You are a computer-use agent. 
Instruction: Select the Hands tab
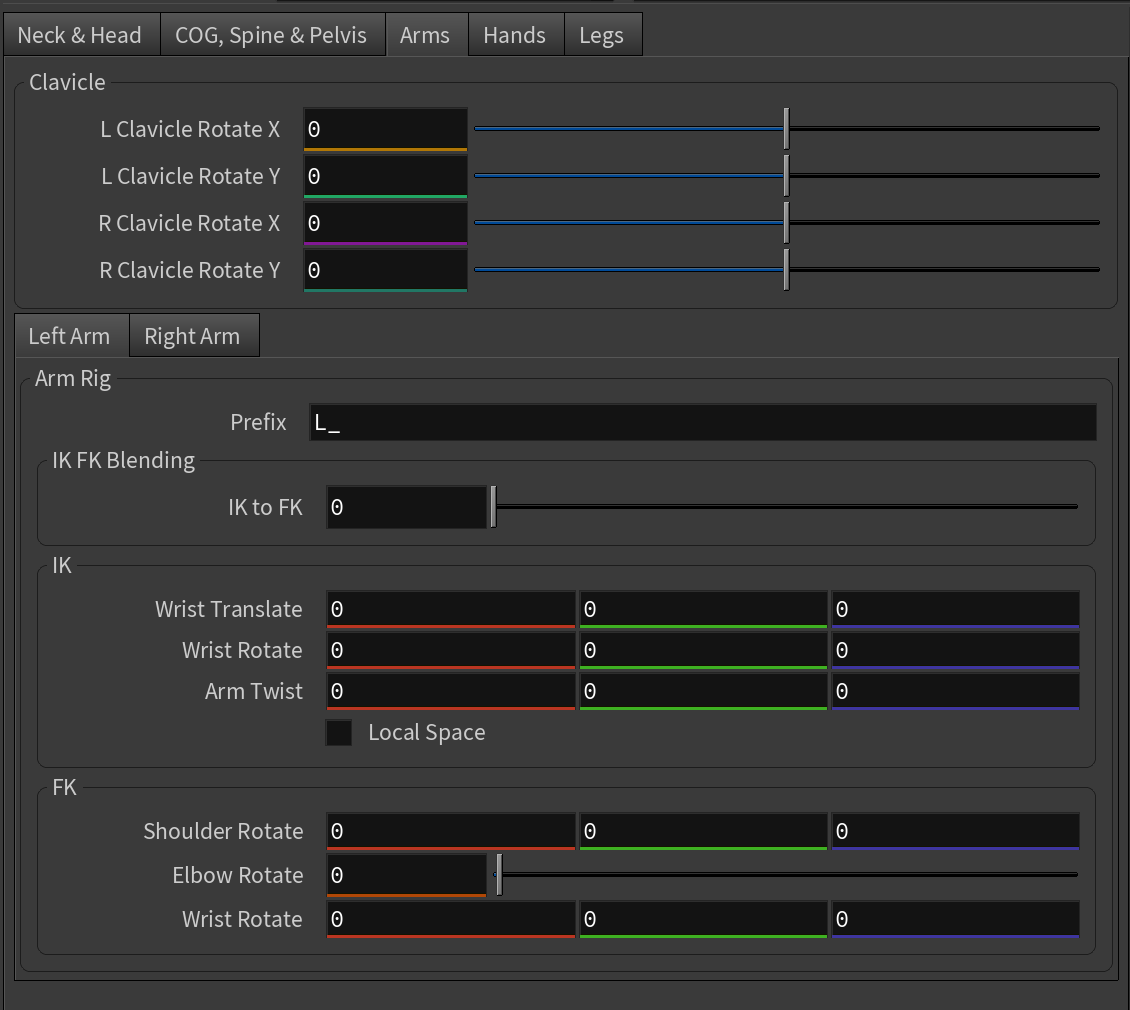(x=514, y=36)
